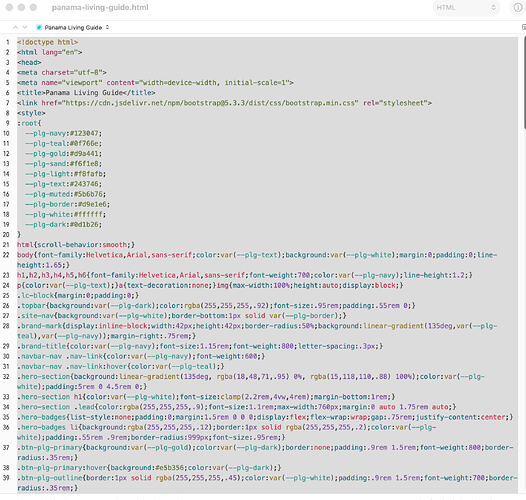The image size is (526, 500).
Task: Click the meta charset="utf-8" line
Action: click(x=62, y=72)
